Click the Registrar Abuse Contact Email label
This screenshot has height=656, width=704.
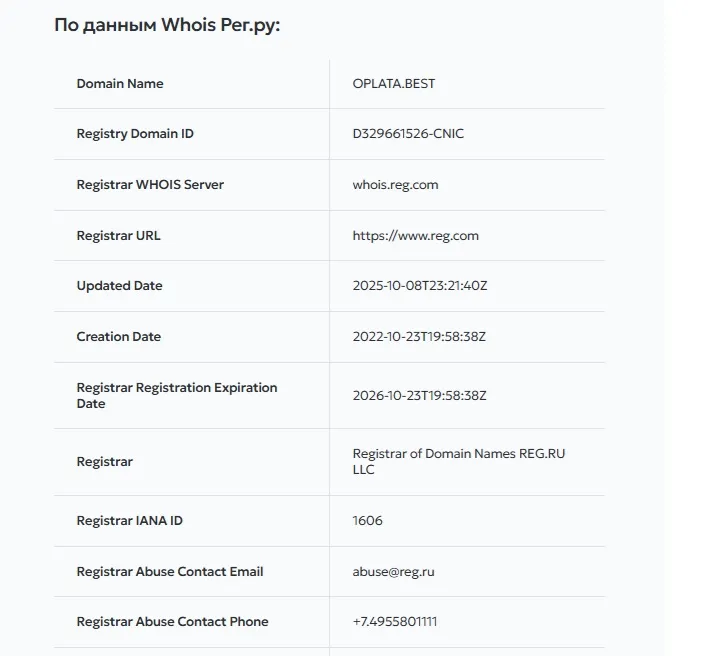[x=170, y=572]
